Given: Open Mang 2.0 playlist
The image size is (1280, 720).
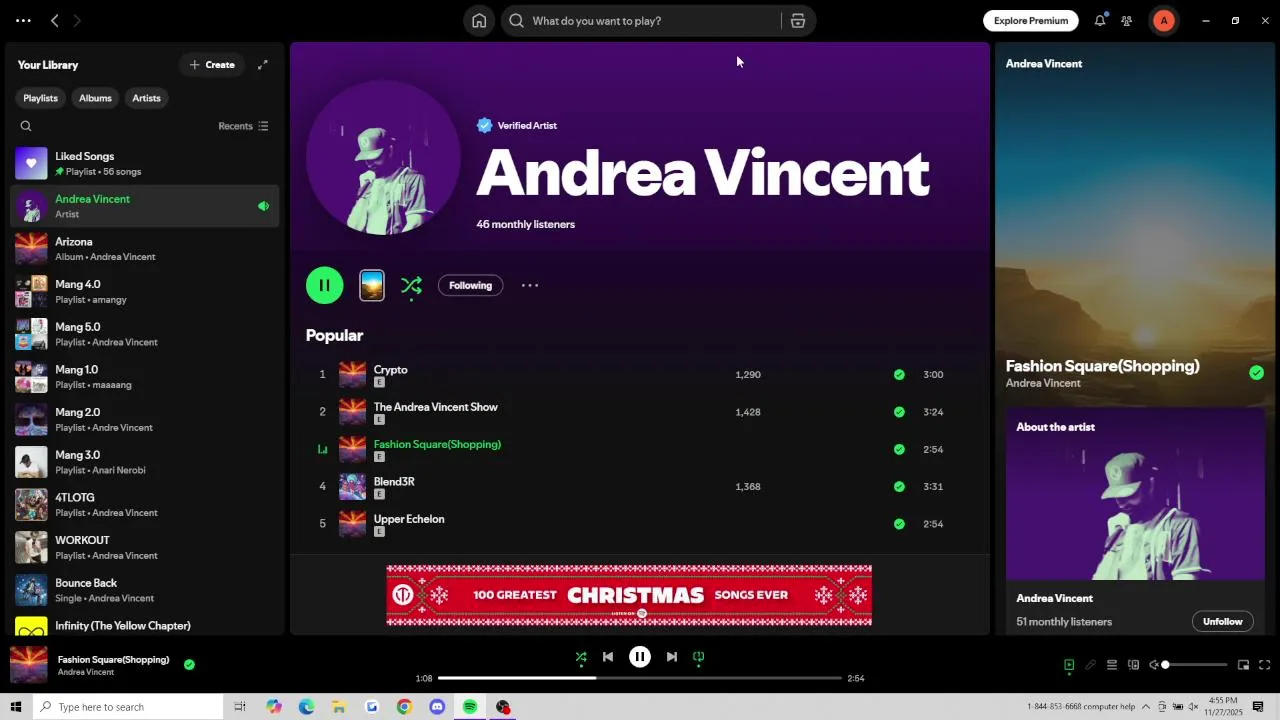Looking at the screenshot, I should [x=146, y=419].
